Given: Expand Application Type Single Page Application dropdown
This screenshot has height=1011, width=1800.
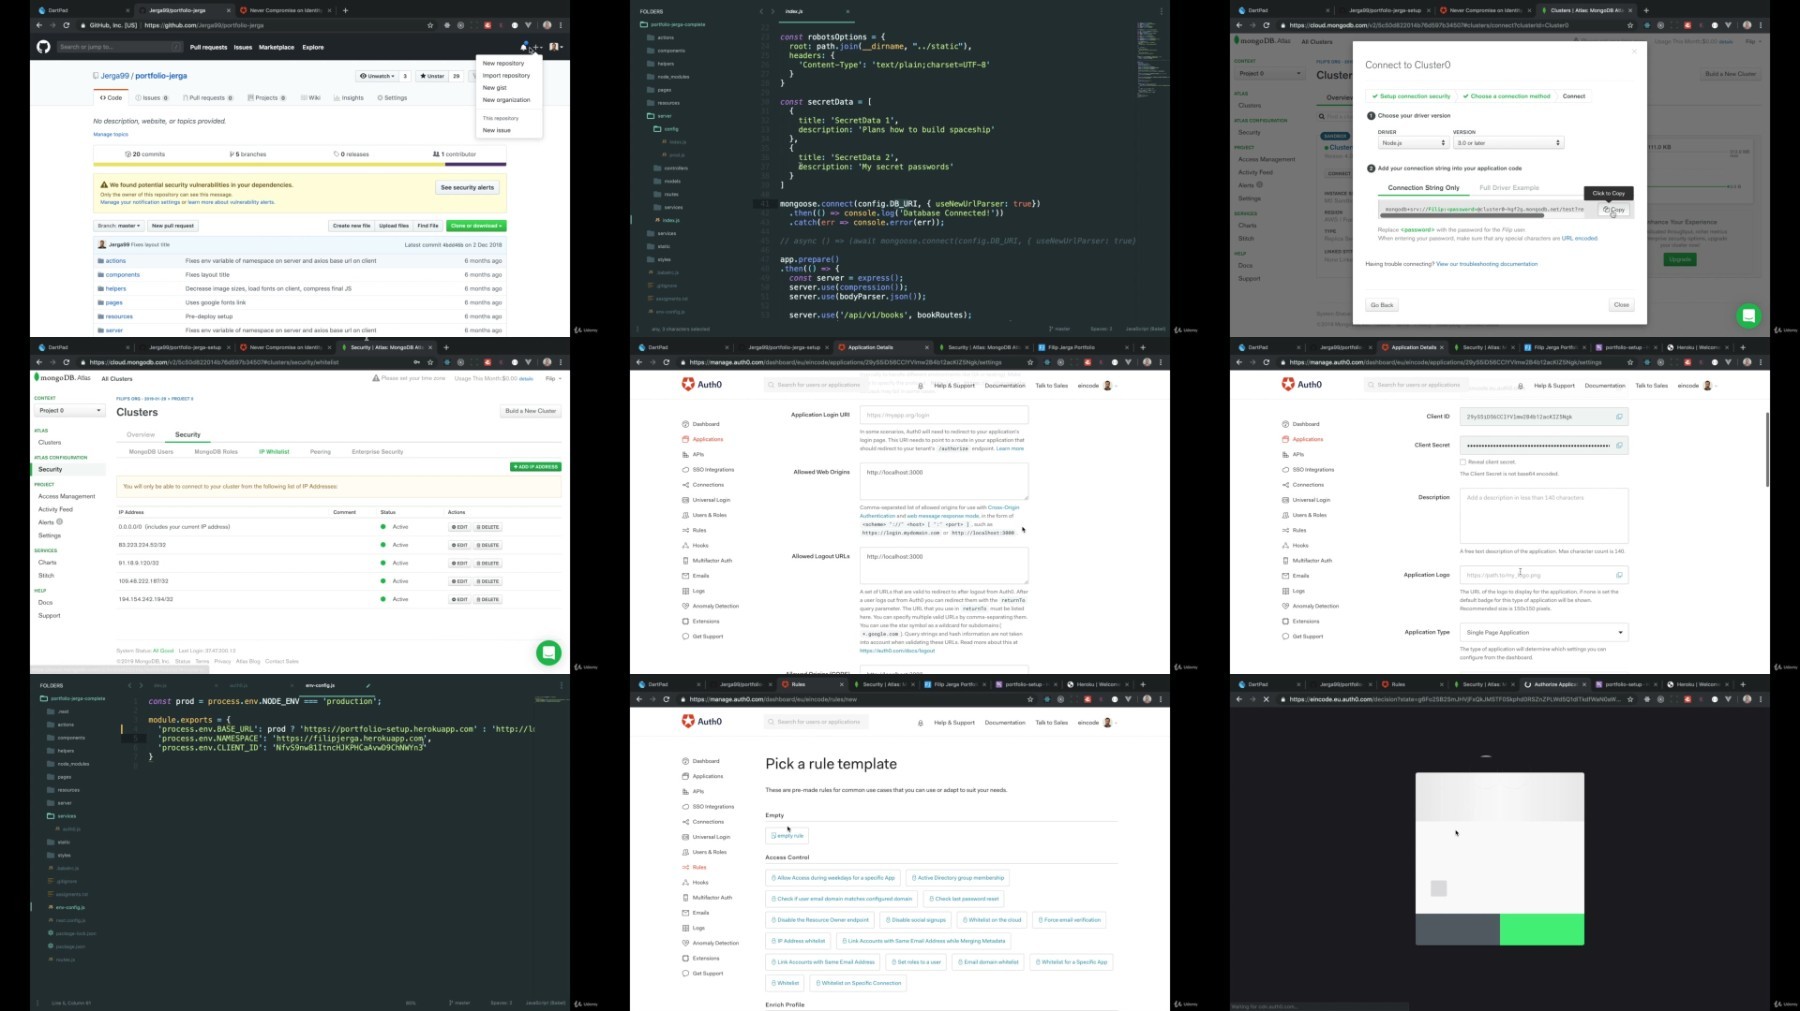Looking at the screenshot, I should 1543,632.
